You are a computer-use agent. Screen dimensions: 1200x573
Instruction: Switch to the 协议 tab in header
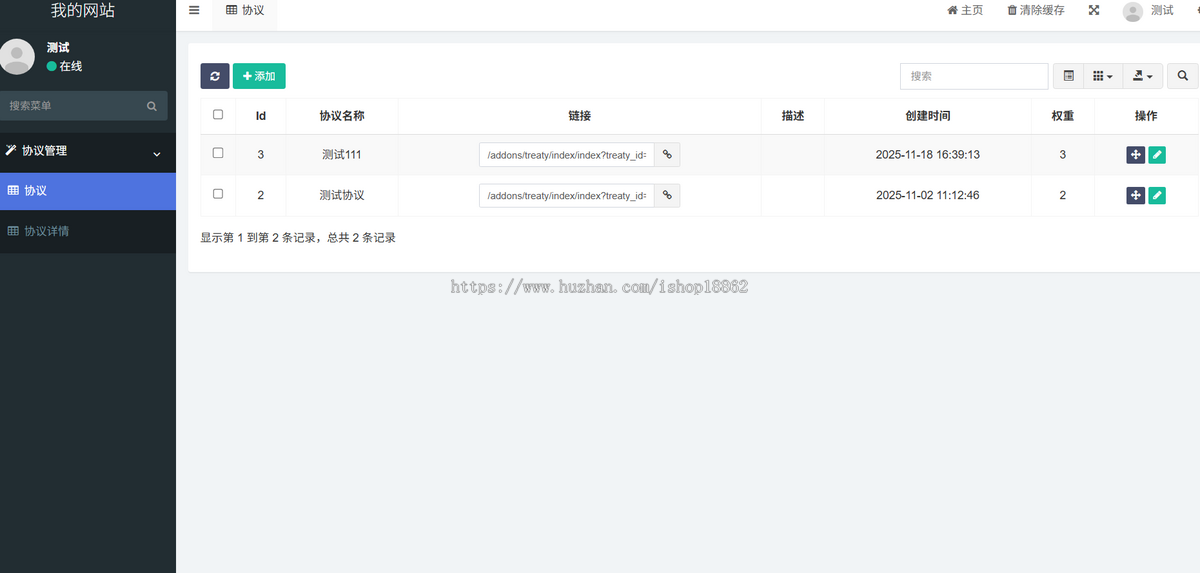[x=245, y=10]
